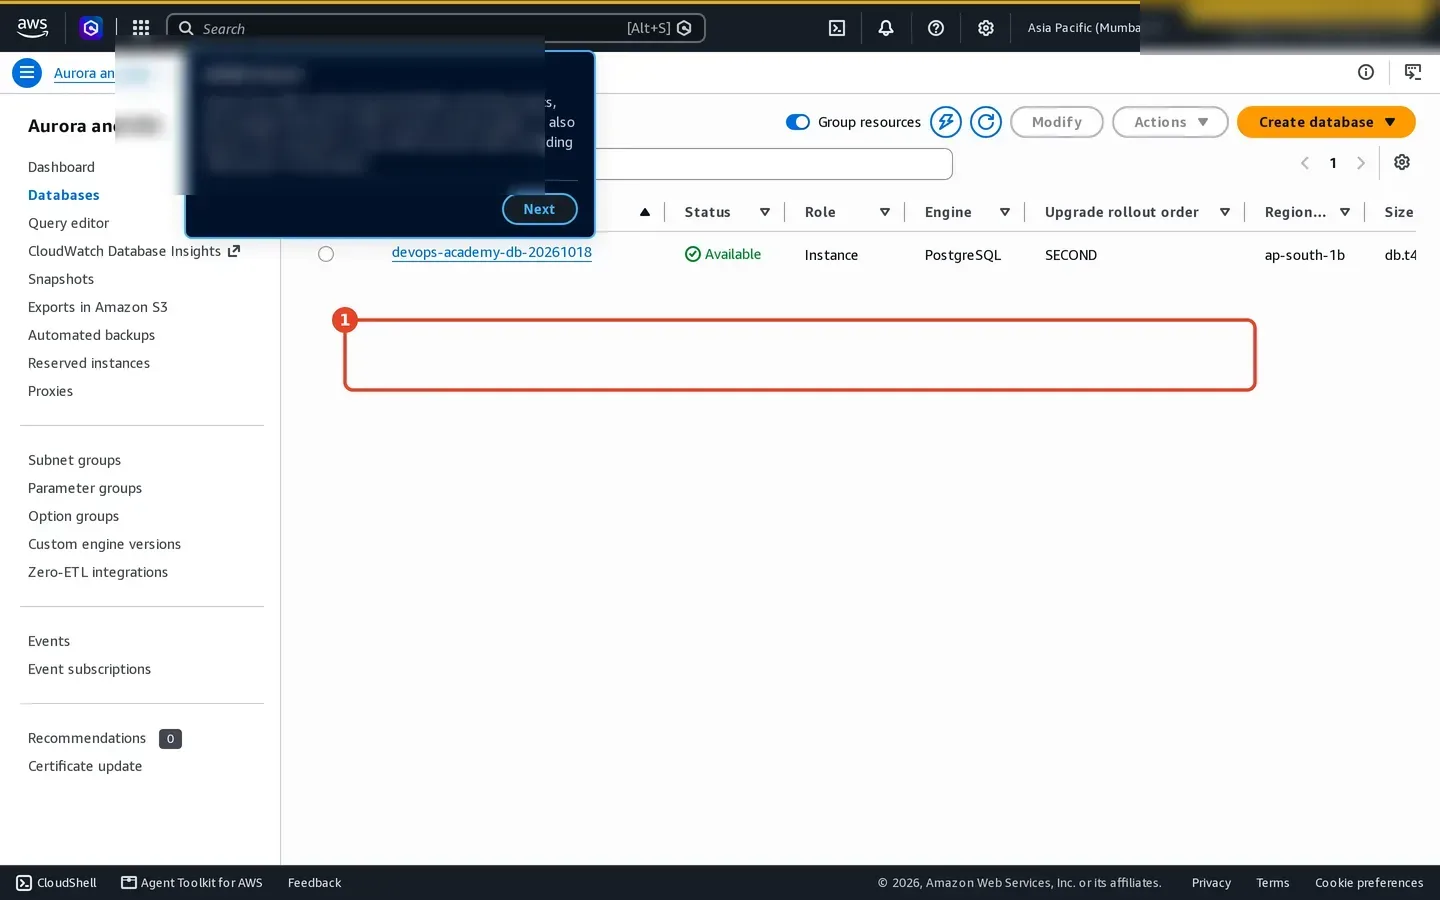Click the lightning bolt icon button

click(946, 122)
